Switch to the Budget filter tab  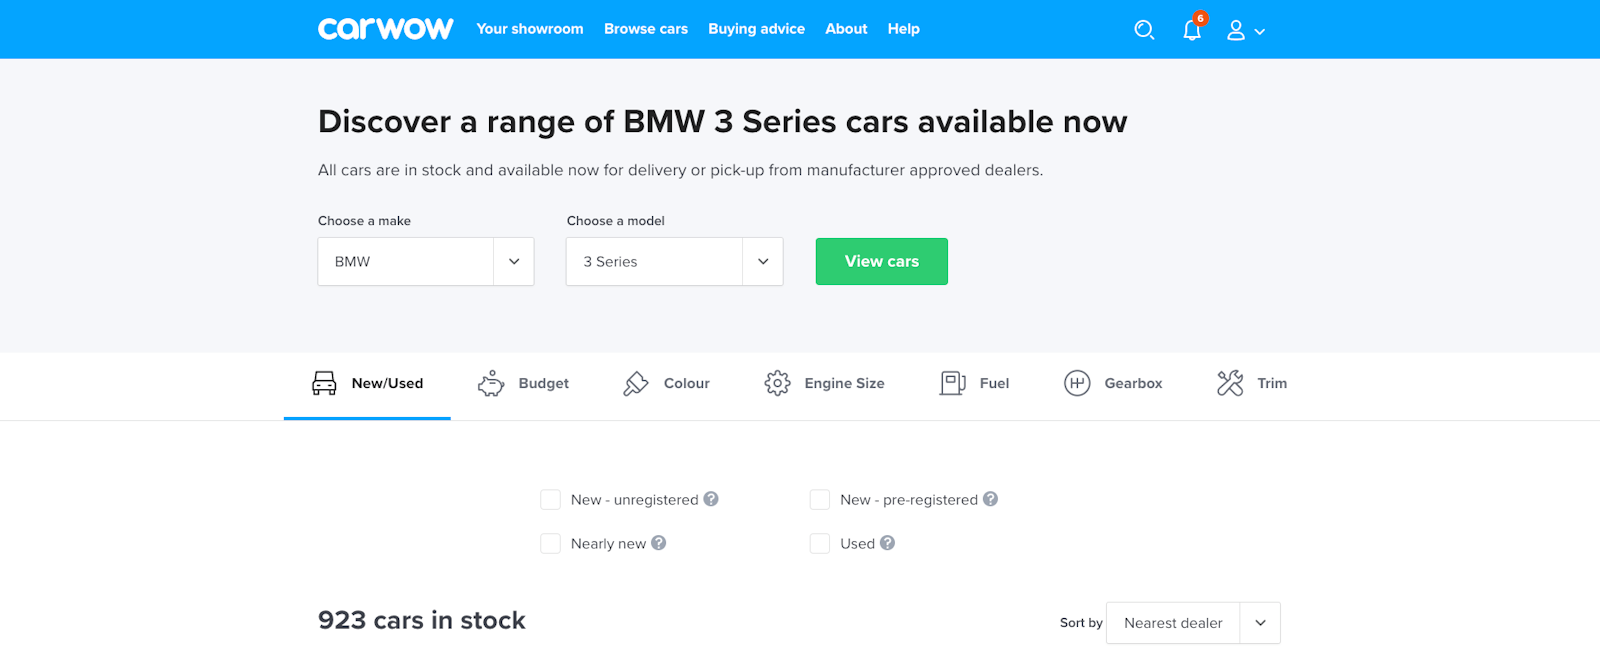[523, 384]
